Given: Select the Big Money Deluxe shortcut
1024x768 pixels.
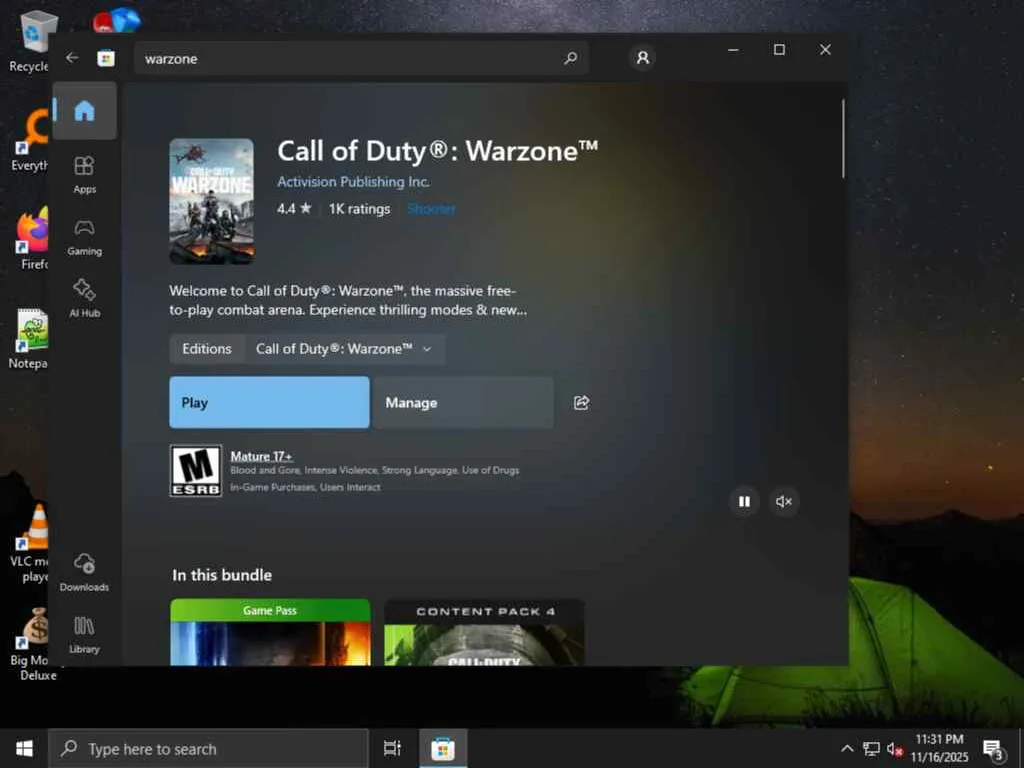Looking at the screenshot, I should tap(33, 645).
